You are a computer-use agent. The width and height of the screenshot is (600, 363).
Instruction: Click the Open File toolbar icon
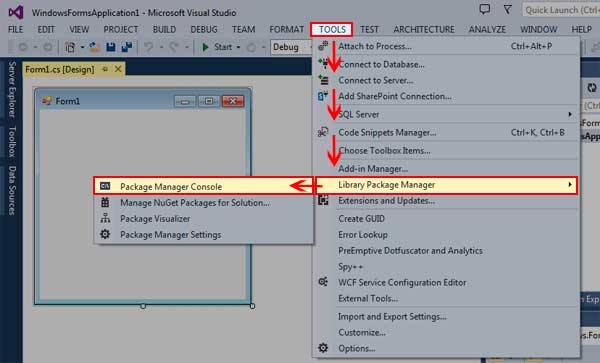click(94, 47)
